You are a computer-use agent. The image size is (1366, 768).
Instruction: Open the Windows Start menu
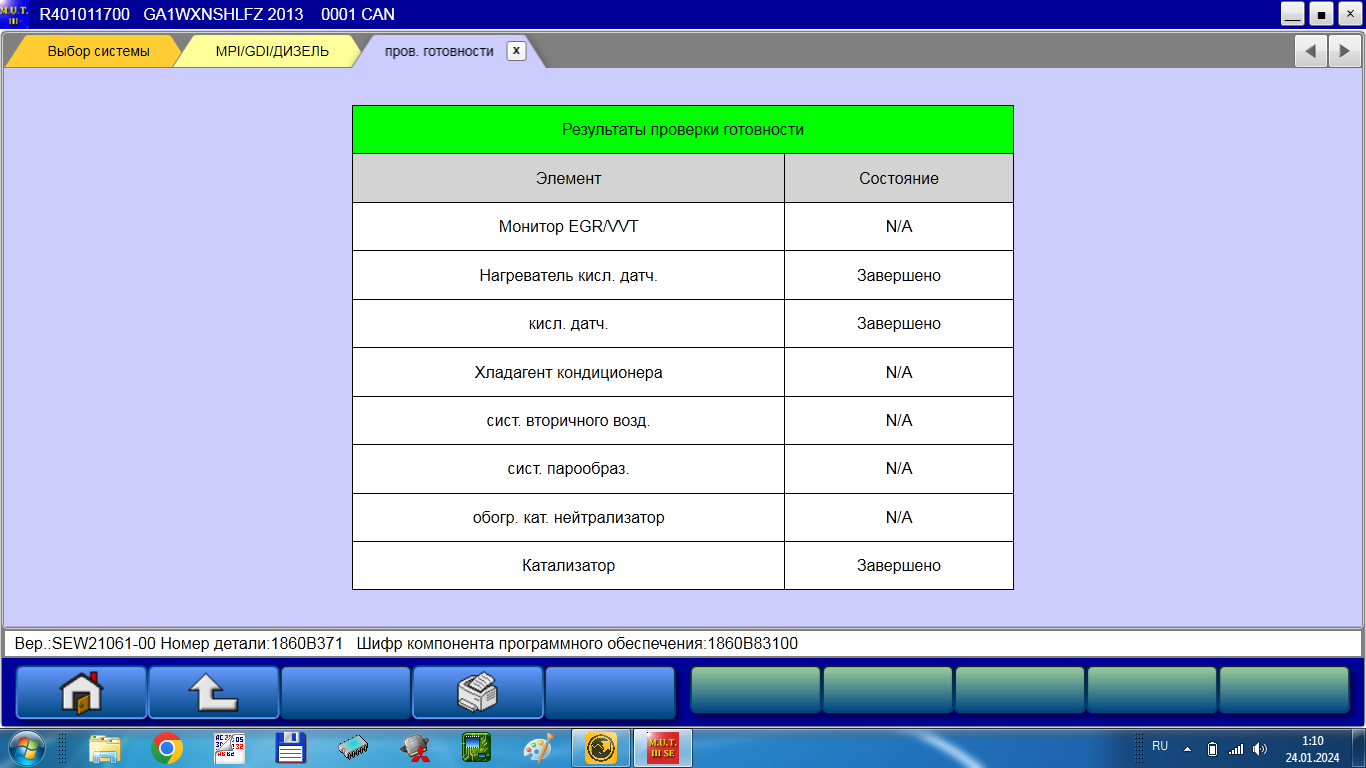click(25, 748)
